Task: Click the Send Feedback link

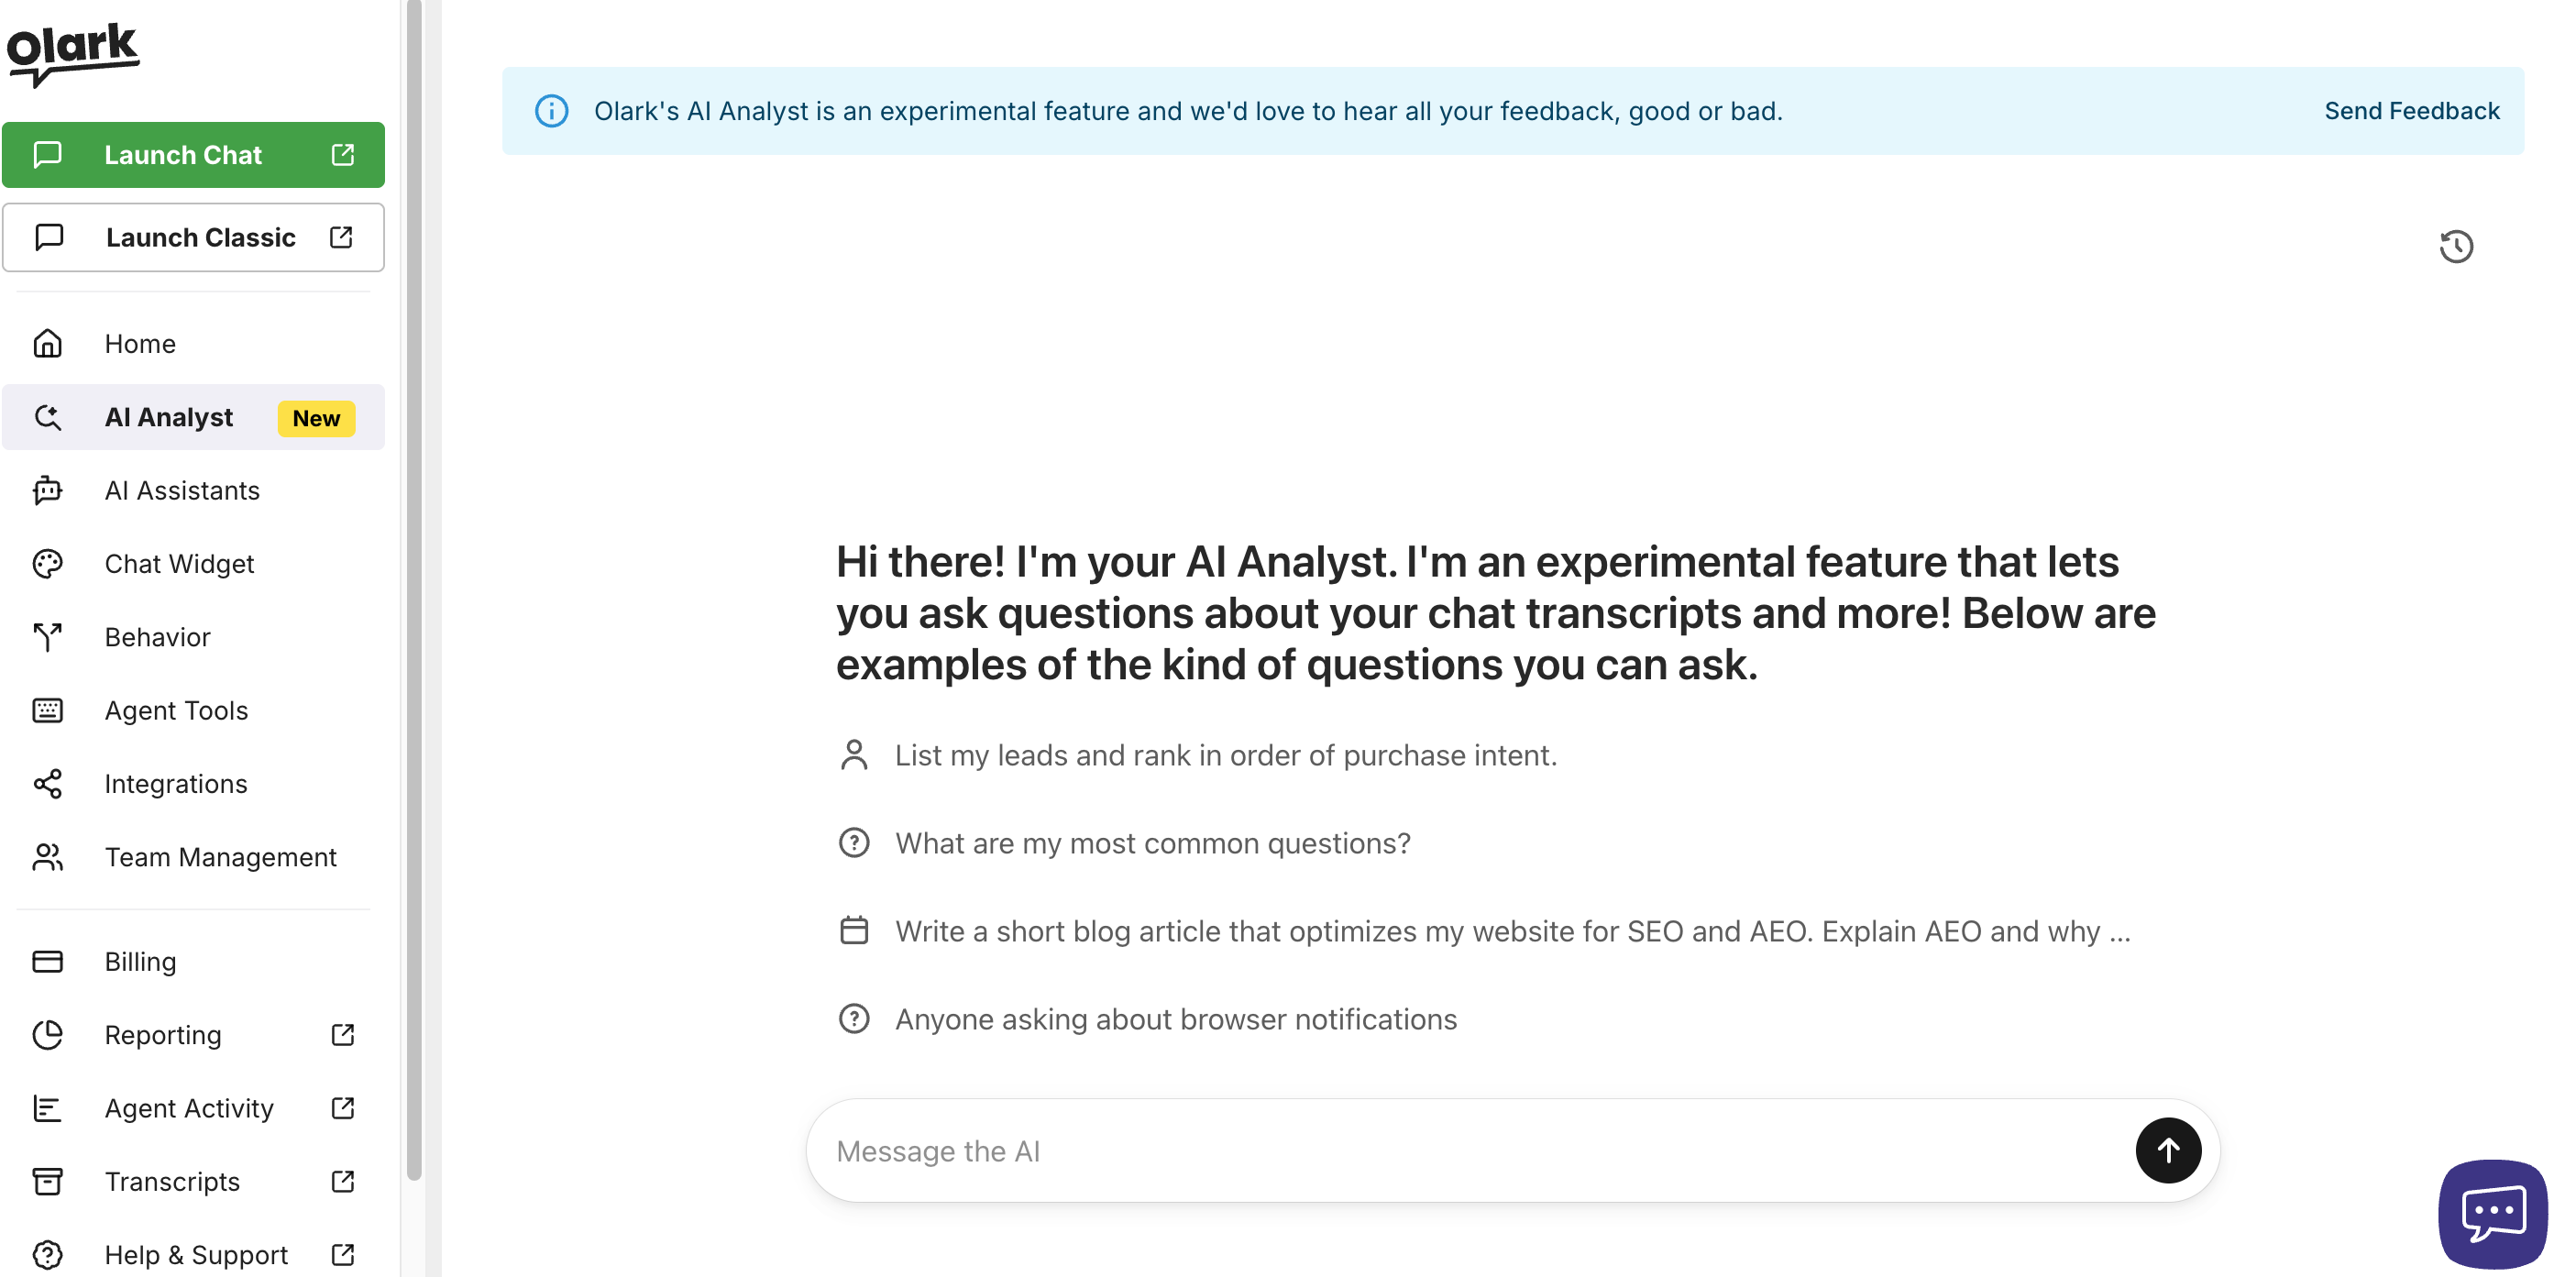Action: 2412,111
